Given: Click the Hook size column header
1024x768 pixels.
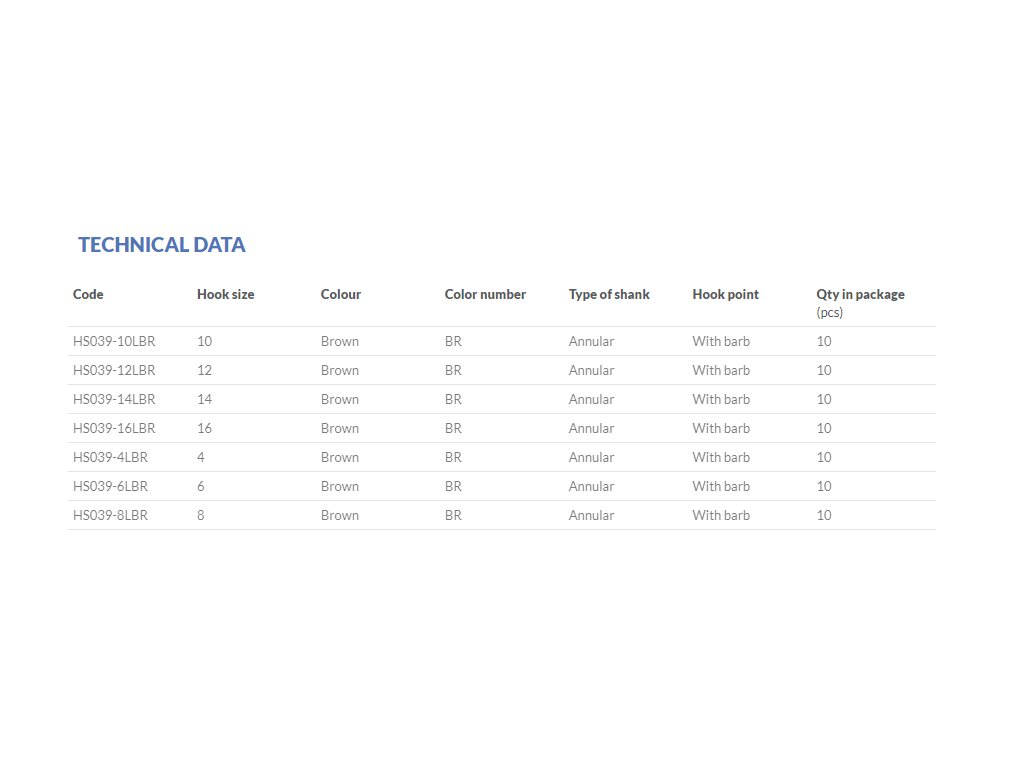Looking at the screenshot, I should click(225, 295).
